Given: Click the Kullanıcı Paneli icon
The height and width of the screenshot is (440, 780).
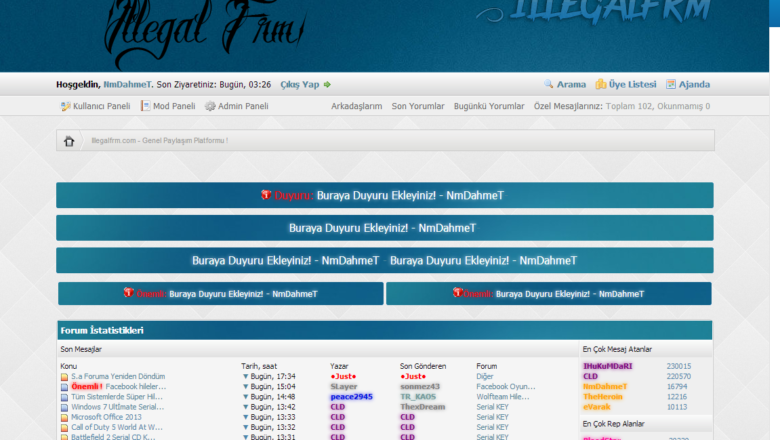Looking at the screenshot, I should [65, 106].
